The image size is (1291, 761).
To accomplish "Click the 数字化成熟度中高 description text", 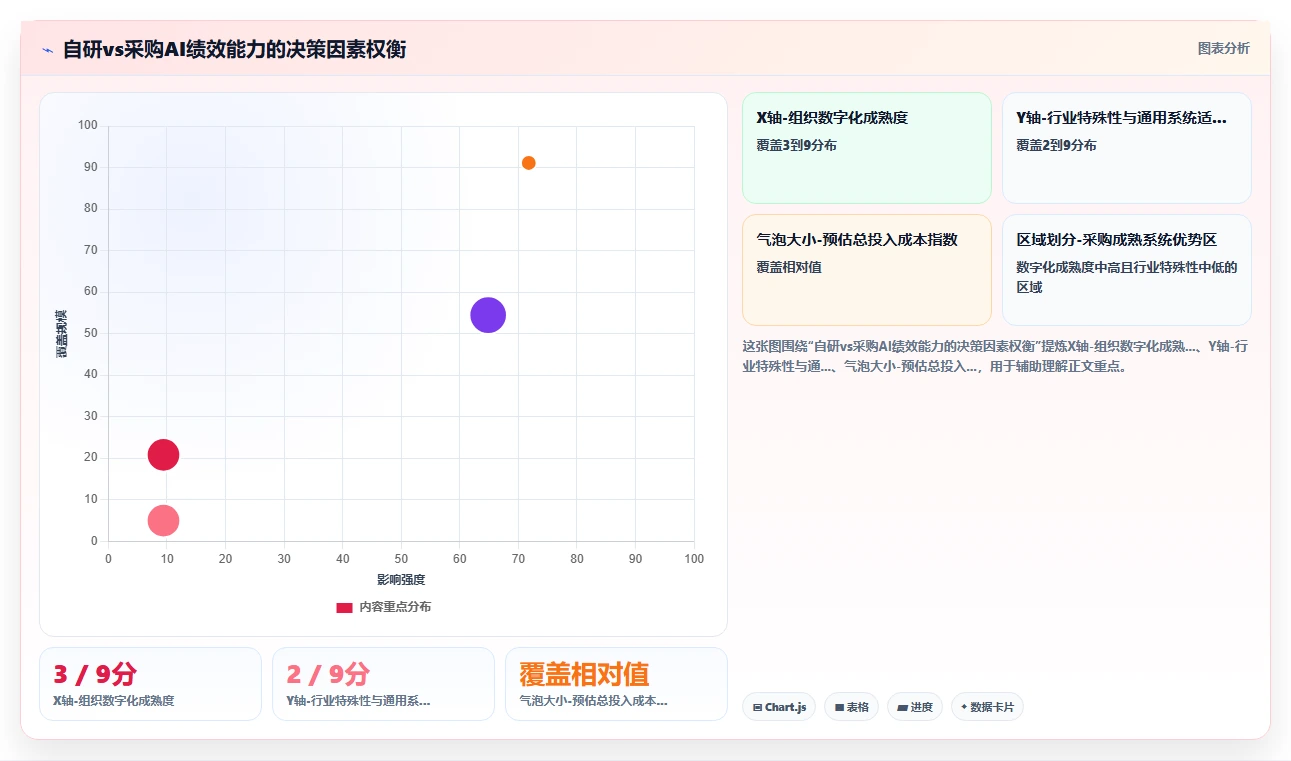I will tap(1127, 277).
